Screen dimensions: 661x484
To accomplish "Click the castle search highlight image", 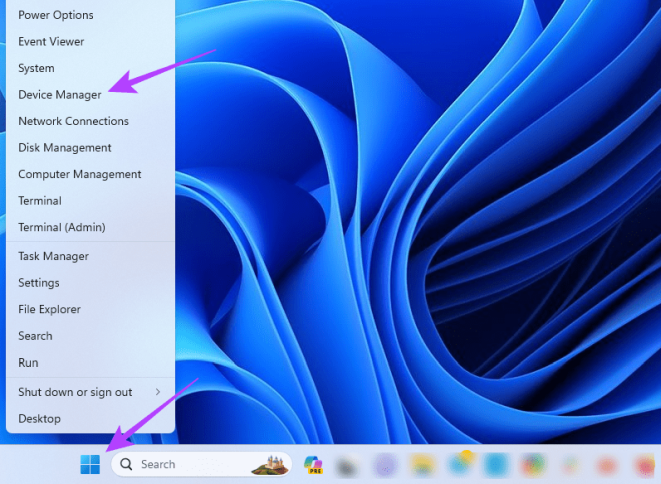I will pos(268,464).
